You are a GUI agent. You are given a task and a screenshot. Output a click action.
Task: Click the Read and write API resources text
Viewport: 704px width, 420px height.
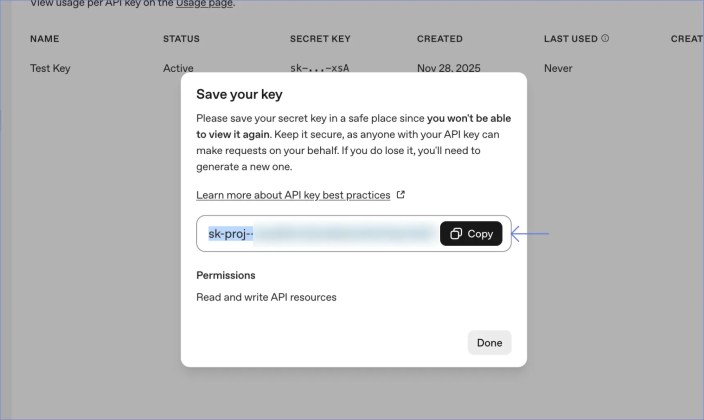pyautogui.click(x=266, y=297)
